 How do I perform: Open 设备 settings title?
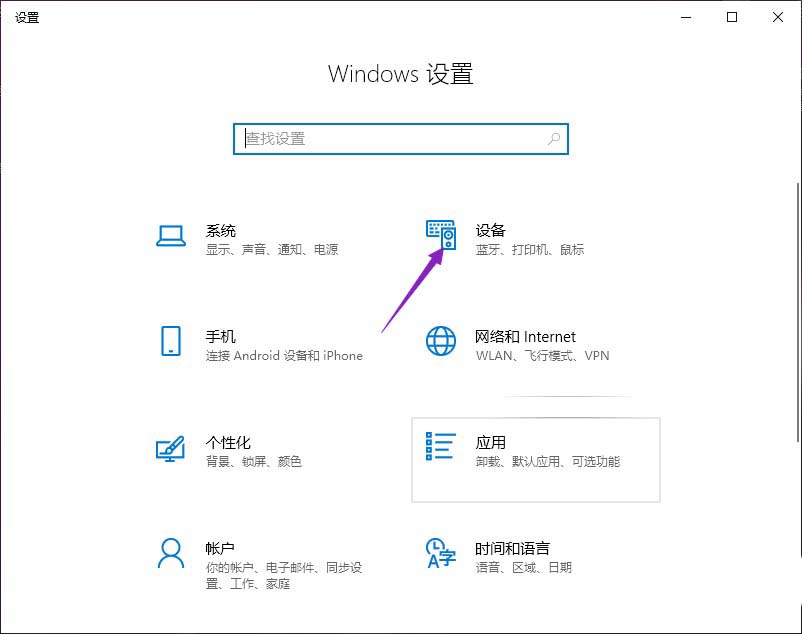pos(491,231)
